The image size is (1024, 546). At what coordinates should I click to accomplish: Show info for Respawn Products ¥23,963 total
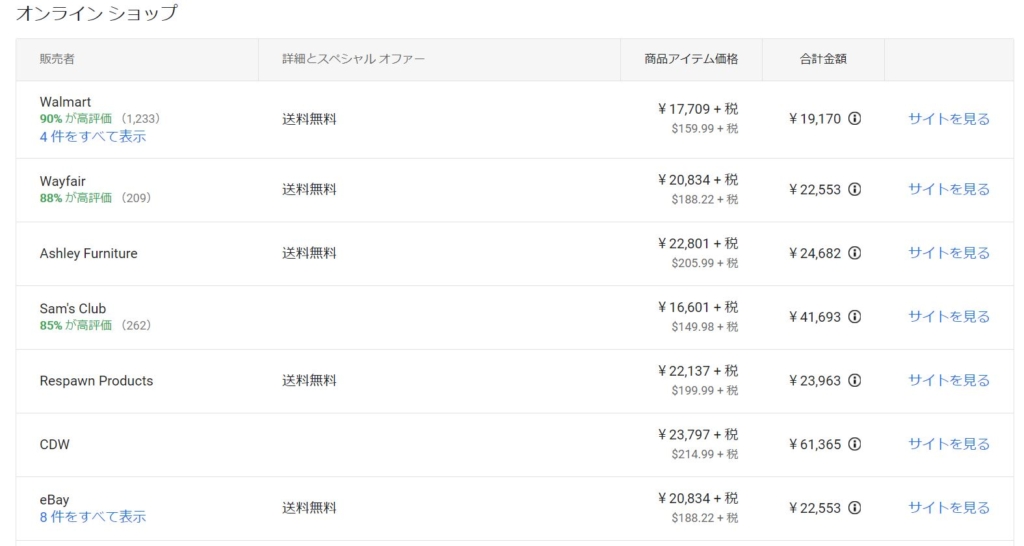[854, 381]
